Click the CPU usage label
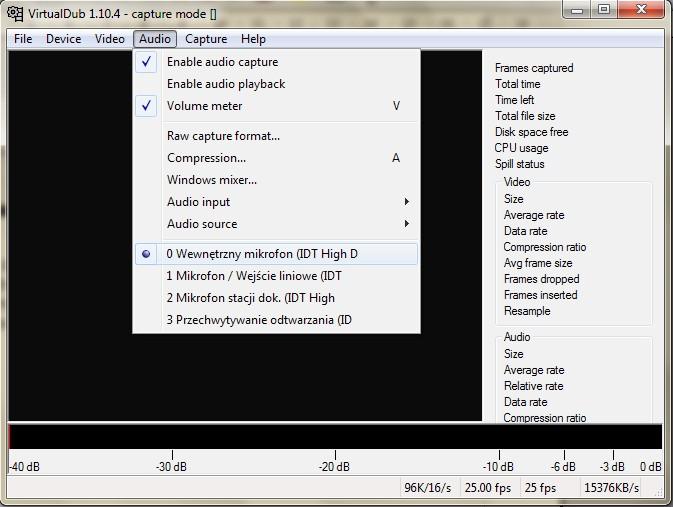The width and height of the screenshot is (673, 507). (521, 148)
